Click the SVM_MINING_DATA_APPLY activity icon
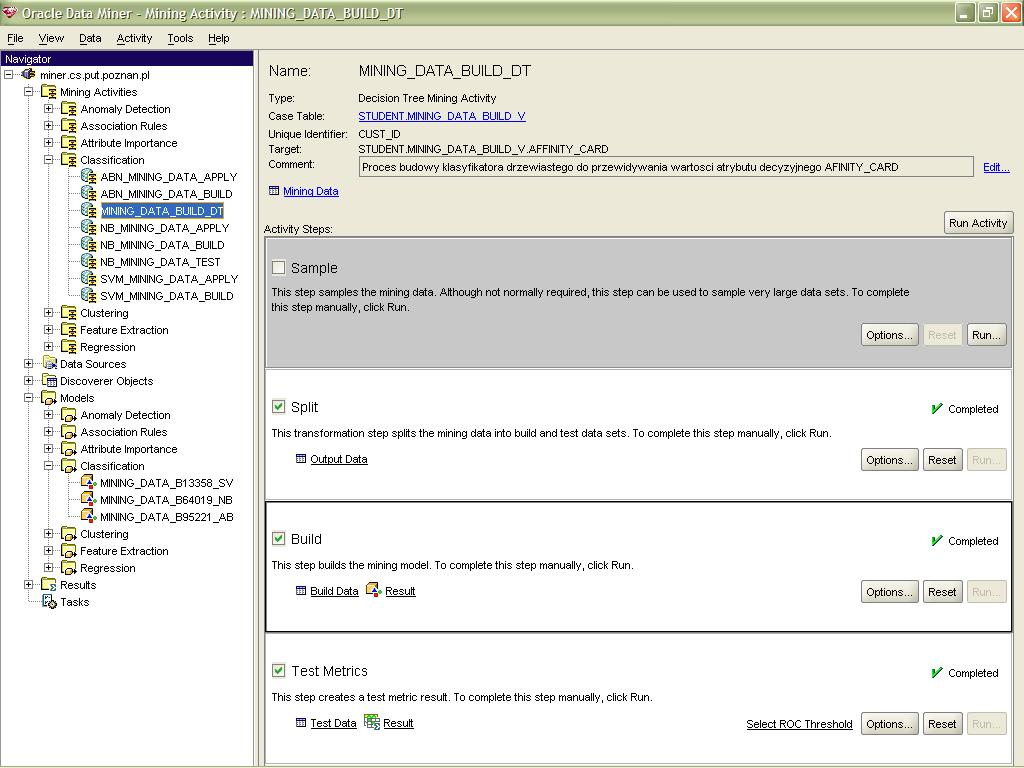The image size is (1024, 768). [89, 278]
